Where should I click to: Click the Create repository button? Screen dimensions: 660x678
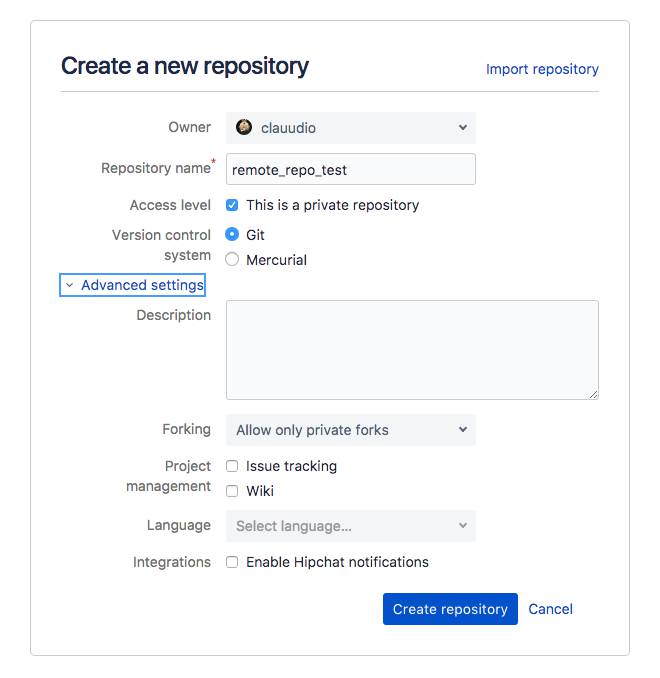[450, 609]
